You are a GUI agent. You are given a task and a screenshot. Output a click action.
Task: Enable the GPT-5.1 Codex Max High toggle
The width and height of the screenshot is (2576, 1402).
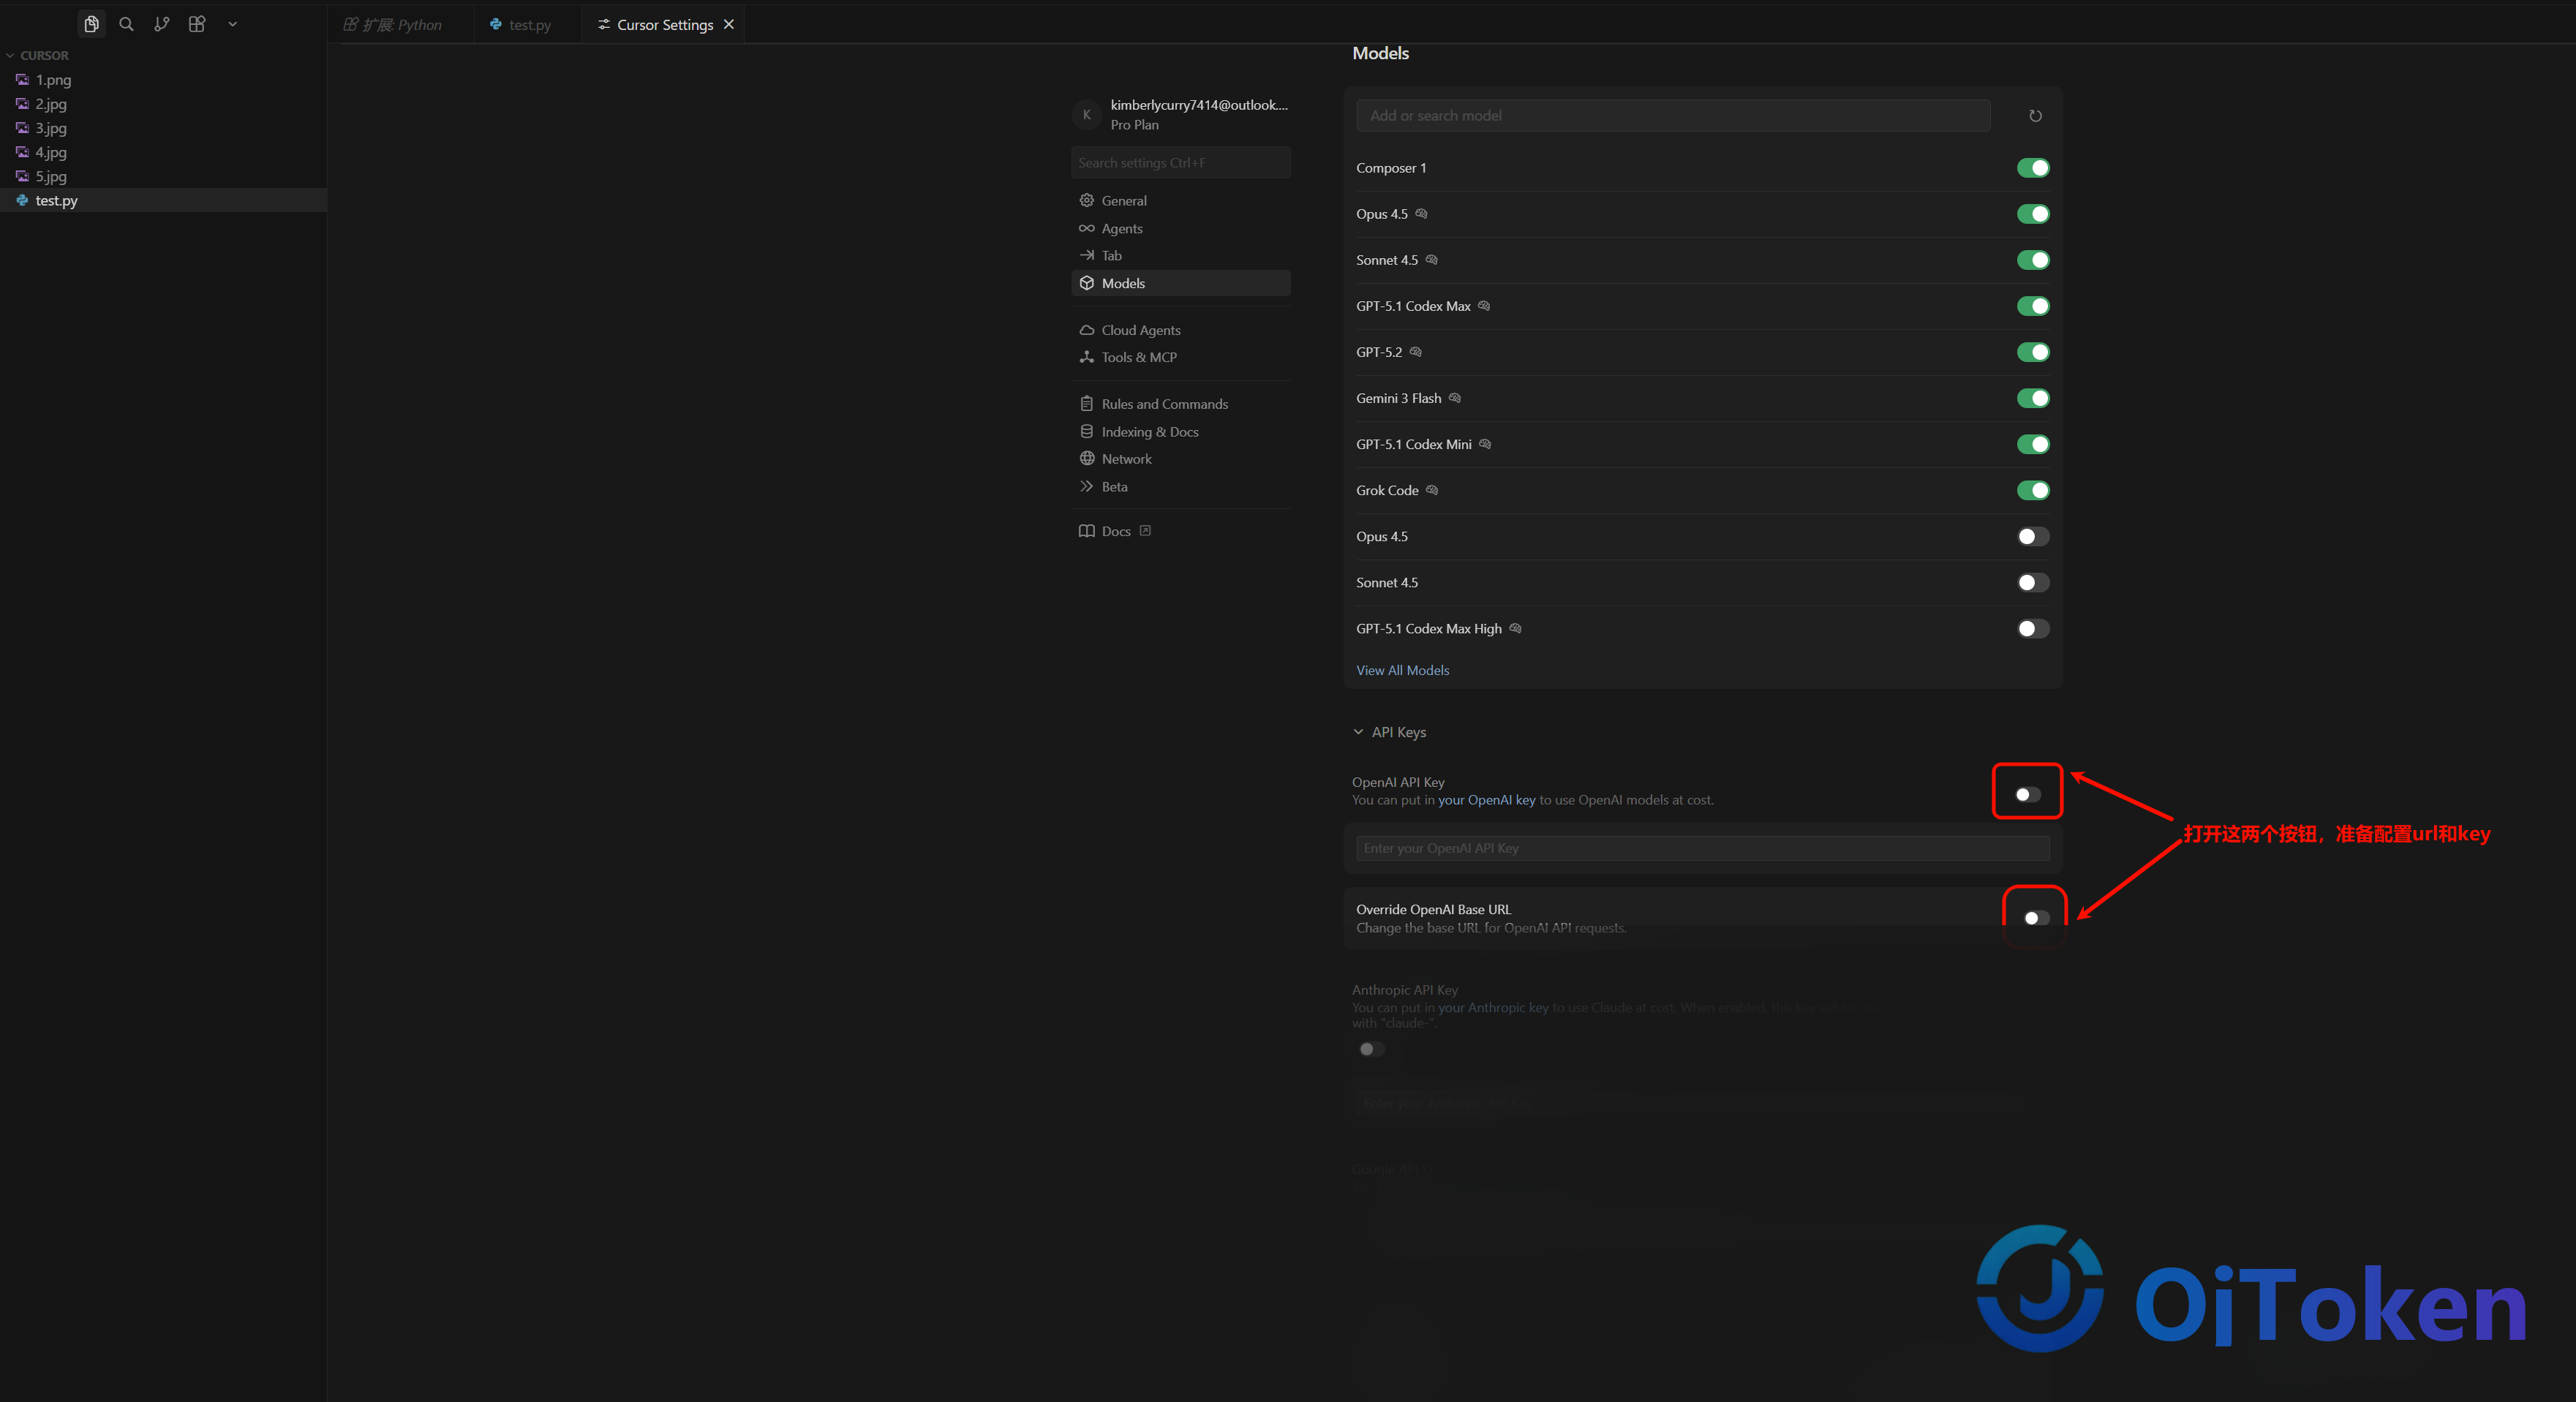point(2032,629)
